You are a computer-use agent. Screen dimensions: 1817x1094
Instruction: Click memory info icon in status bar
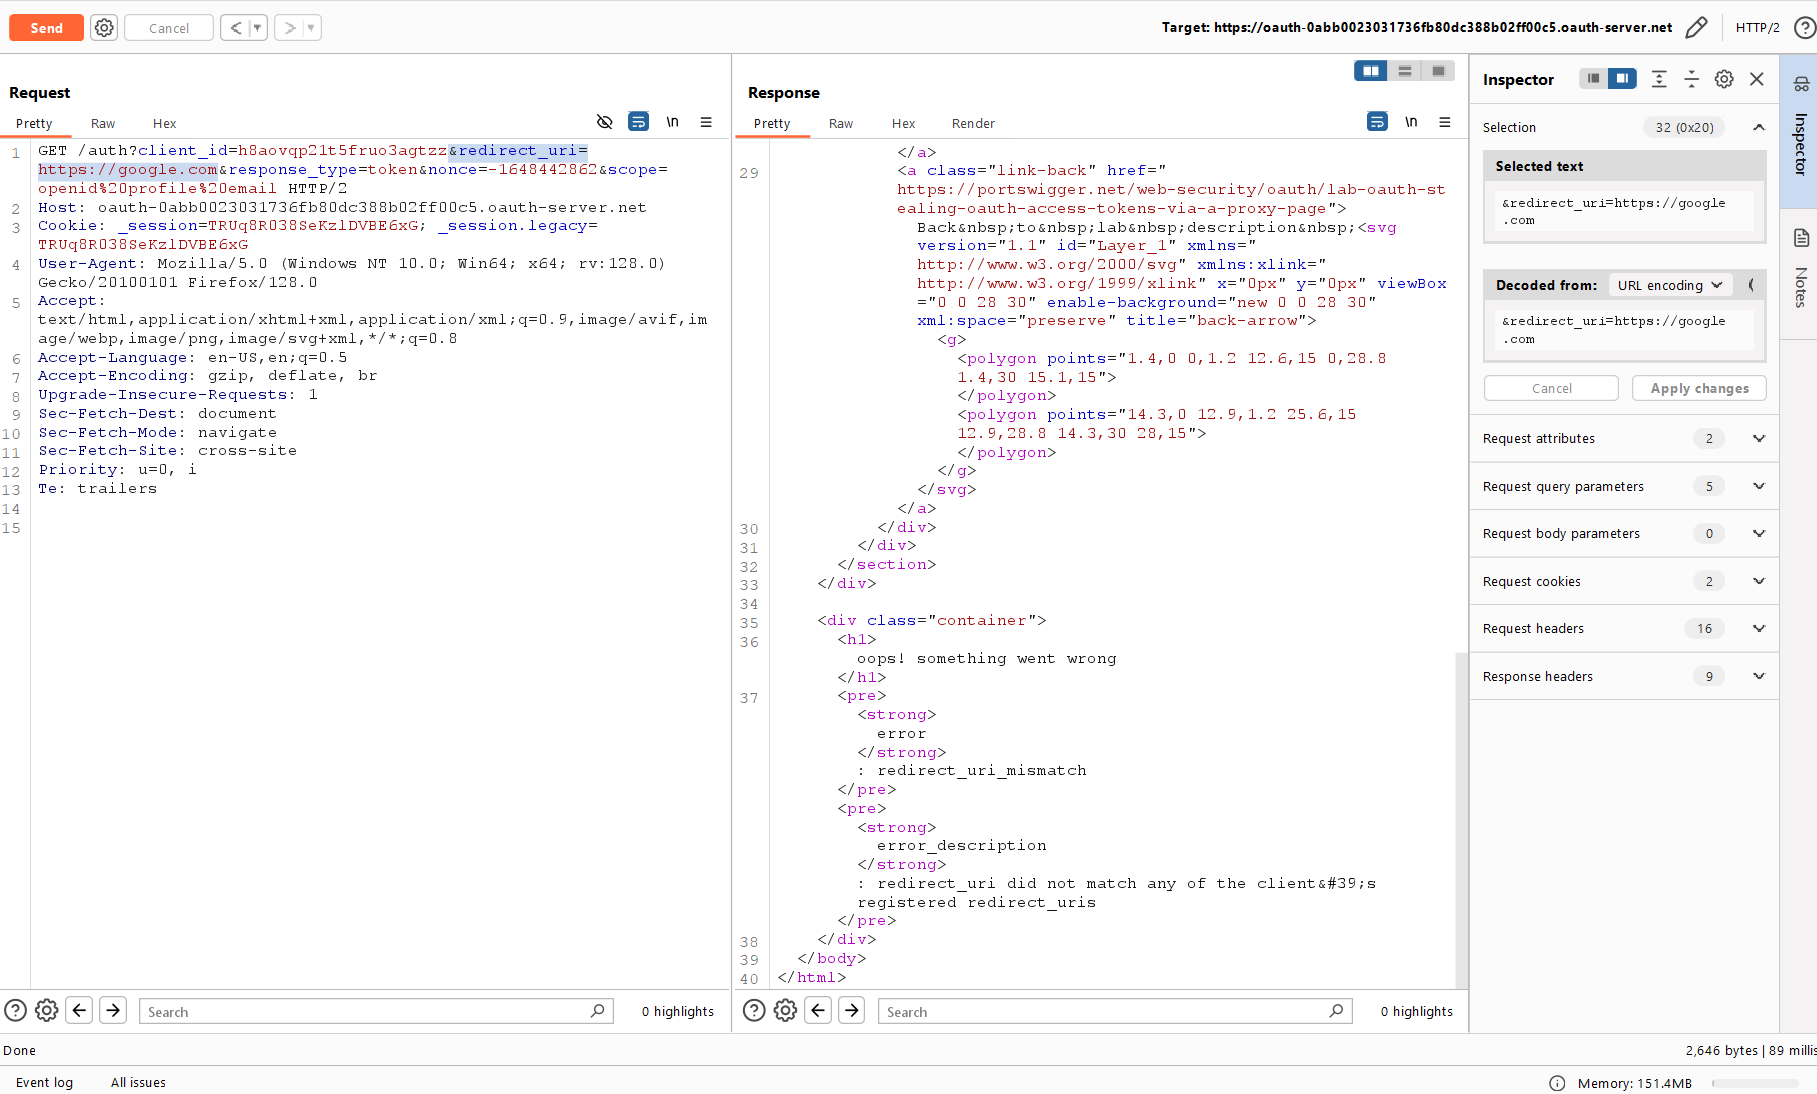click(x=1557, y=1083)
